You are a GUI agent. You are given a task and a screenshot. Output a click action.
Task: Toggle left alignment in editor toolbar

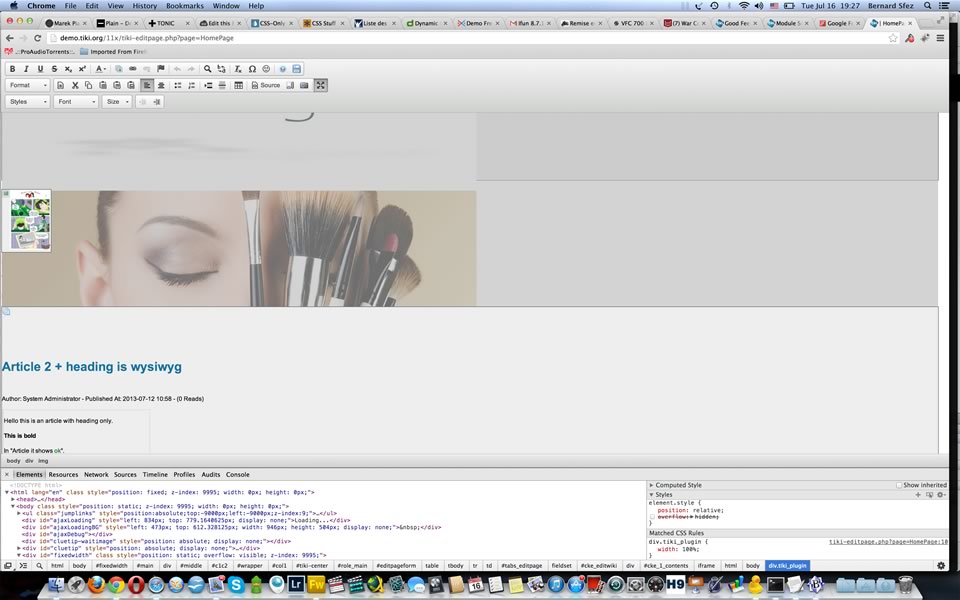147,85
